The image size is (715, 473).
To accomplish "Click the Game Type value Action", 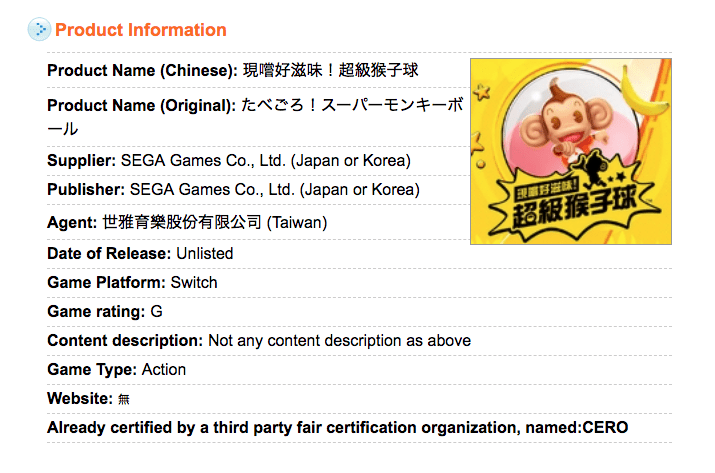I will (164, 369).
